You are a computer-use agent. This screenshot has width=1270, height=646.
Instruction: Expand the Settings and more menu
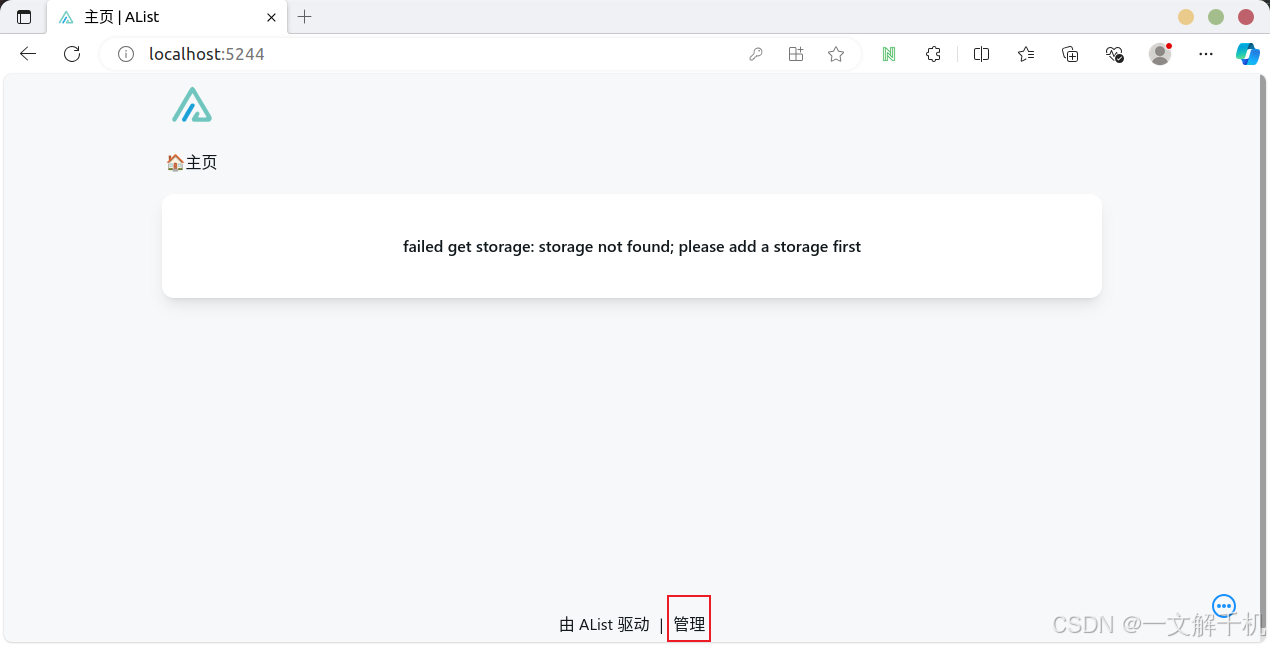tap(1205, 54)
